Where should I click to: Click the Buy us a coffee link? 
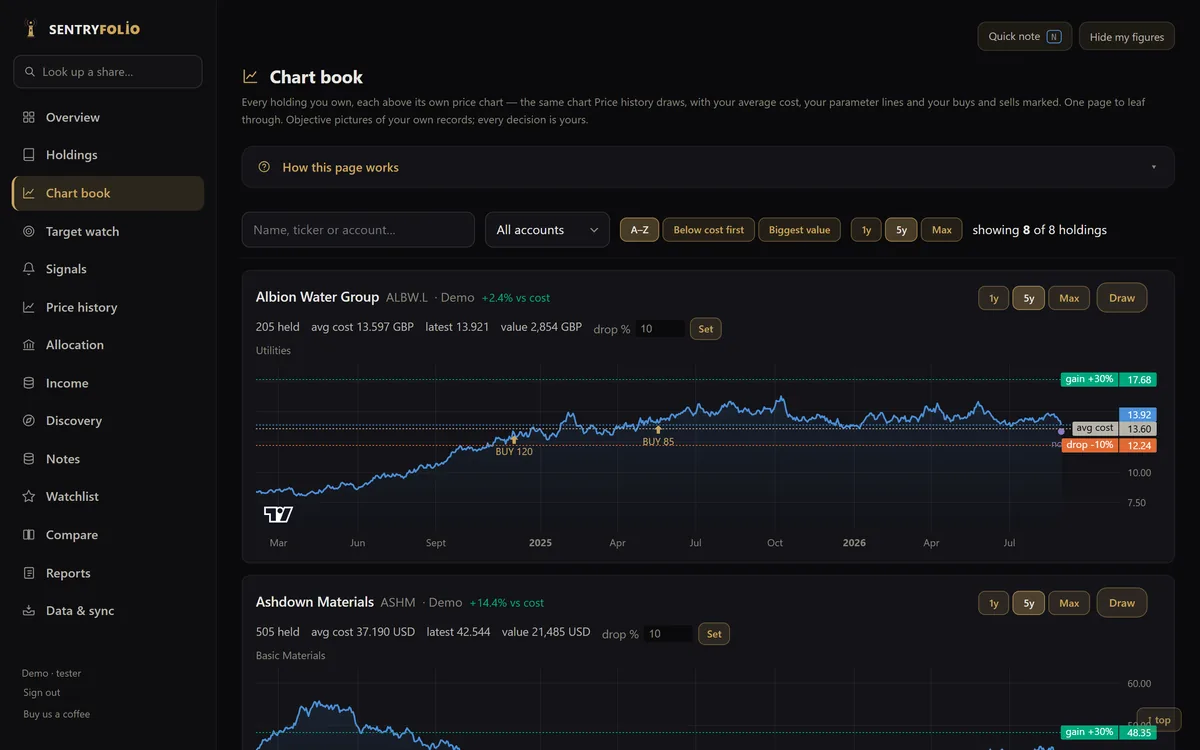click(57, 714)
